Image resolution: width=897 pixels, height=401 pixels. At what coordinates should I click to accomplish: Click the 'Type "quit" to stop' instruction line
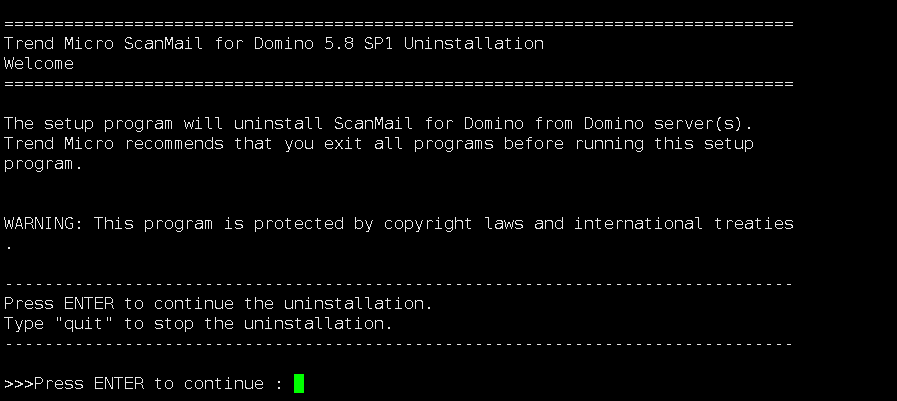(x=198, y=323)
